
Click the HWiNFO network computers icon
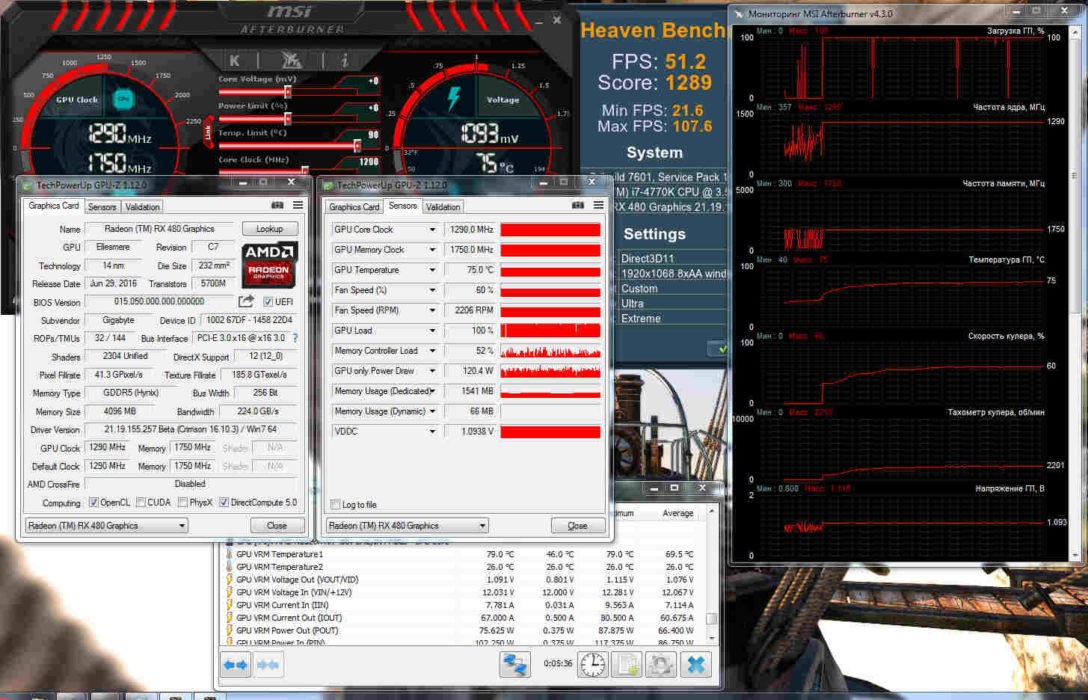point(516,664)
